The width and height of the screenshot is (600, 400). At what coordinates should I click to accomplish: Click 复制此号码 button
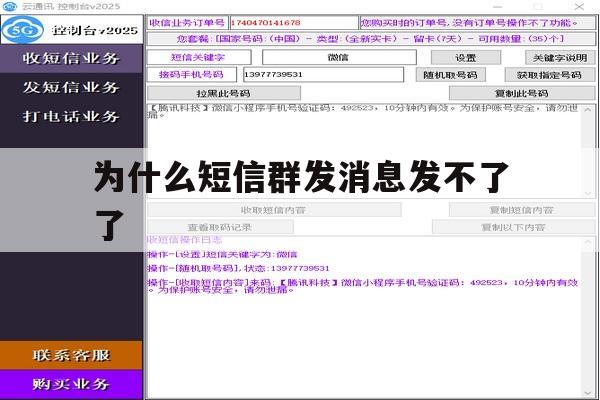[522, 93]
